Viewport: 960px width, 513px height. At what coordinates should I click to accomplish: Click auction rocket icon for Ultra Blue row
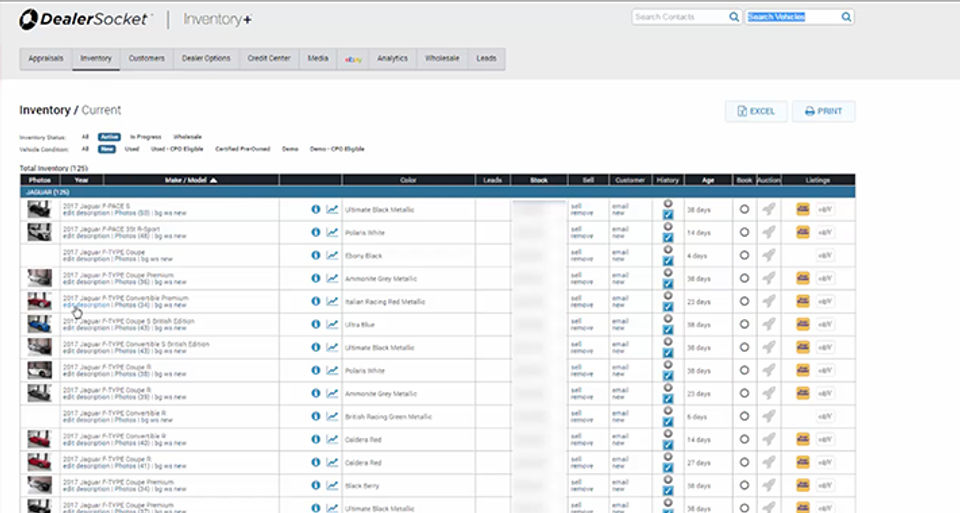click(768, 324)
